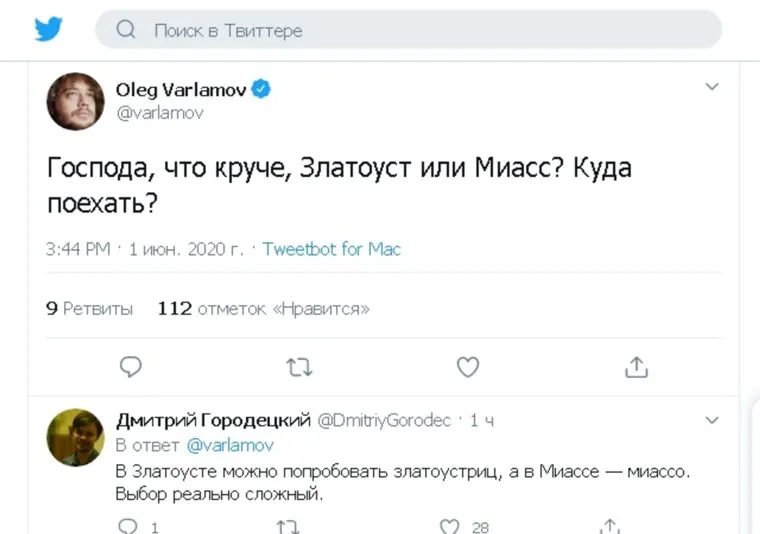
Task: Open Дмитрий Городецкий's avatar
Action: click(x=75, y=437)
